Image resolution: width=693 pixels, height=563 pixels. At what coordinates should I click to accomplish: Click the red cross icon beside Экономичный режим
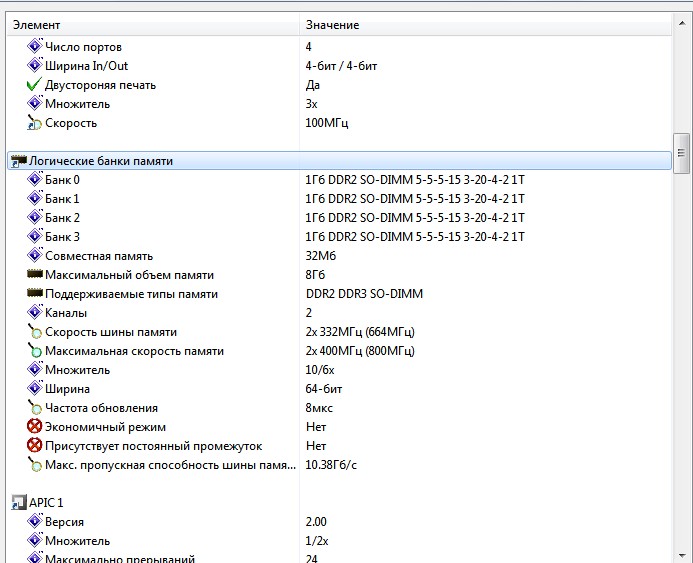tap(34, 427)
